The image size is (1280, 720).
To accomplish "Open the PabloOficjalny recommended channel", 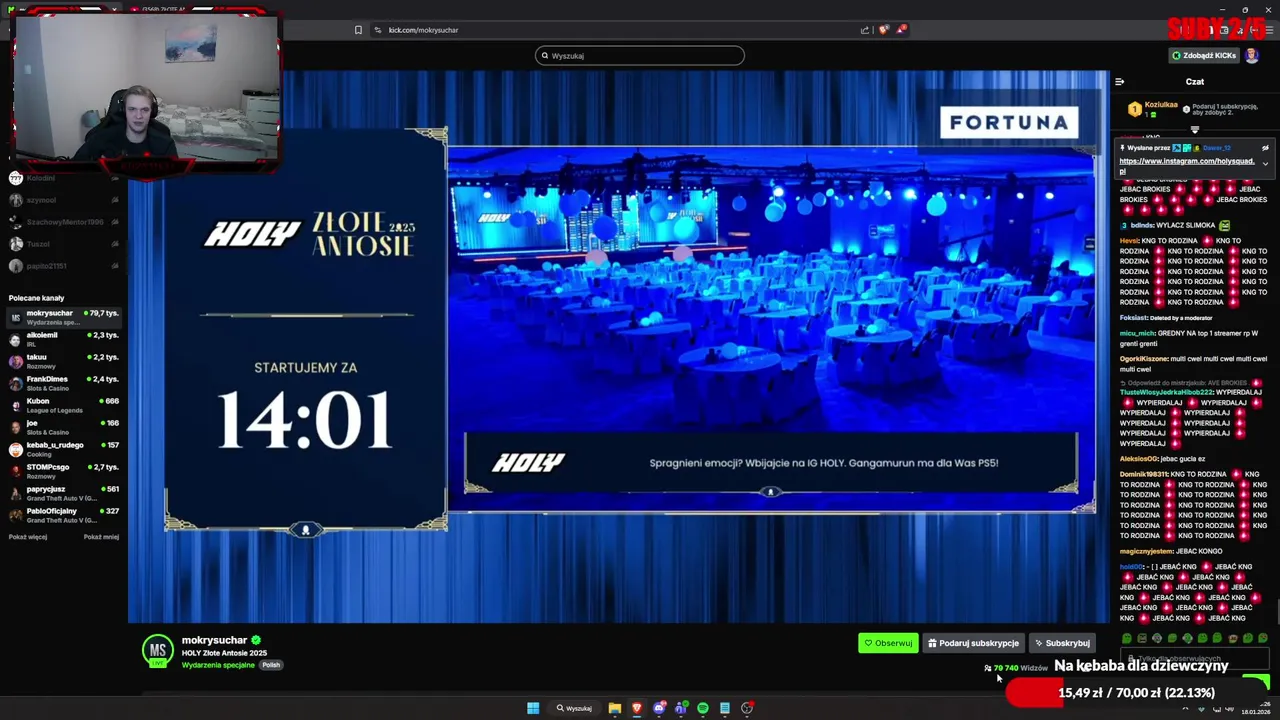I will coord(64,515).
